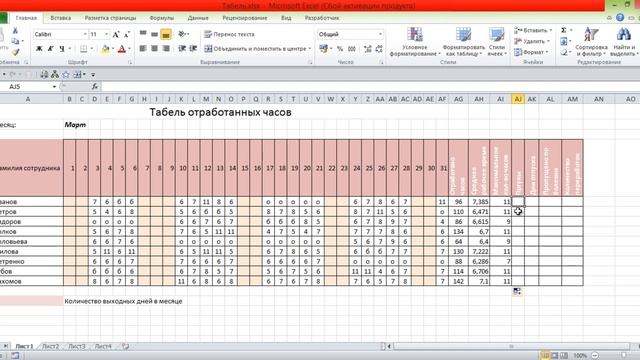Switch to sheet Лист2

[x=51, y=346]
